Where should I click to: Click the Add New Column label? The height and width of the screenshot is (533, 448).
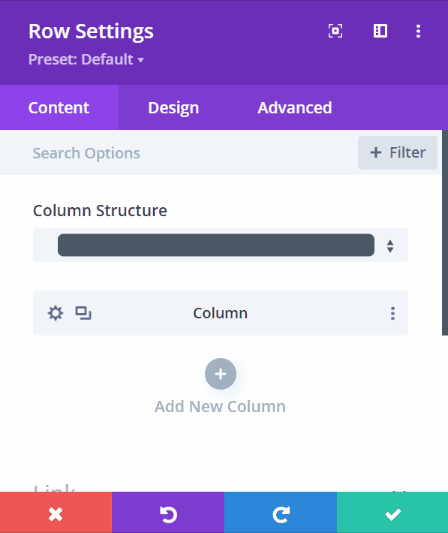pyautogui.click(x=220, y=407)
